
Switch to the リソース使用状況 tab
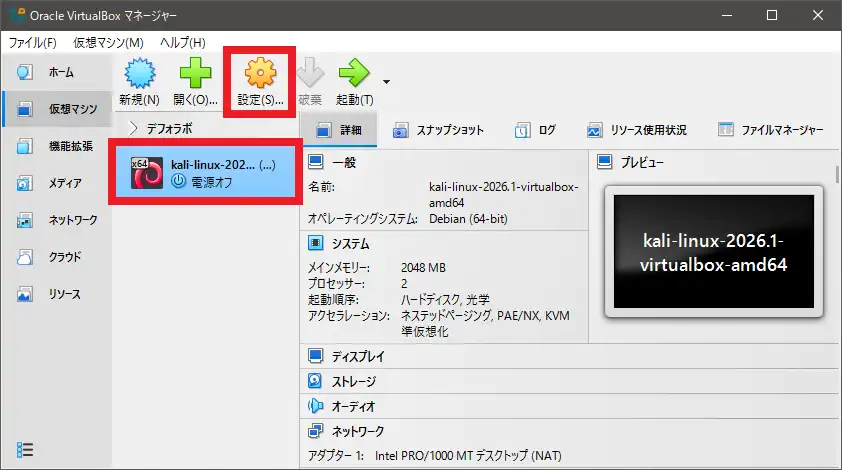[x=636, y=130]
